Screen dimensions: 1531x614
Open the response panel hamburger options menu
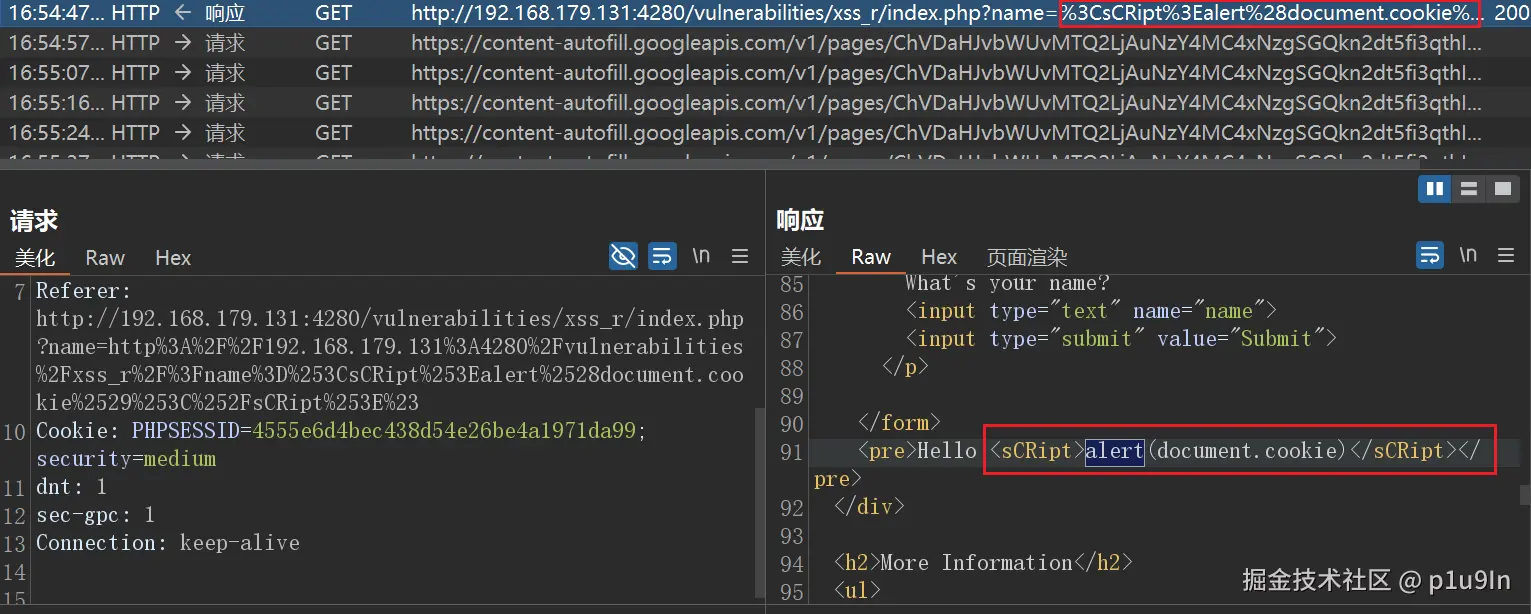(x=1506, y=255)
